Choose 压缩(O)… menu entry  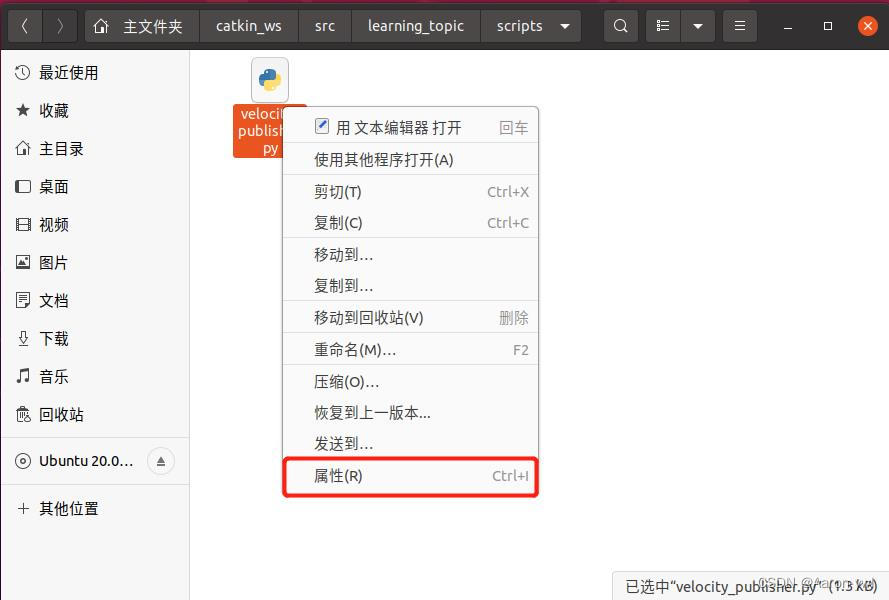click(410, 382)
